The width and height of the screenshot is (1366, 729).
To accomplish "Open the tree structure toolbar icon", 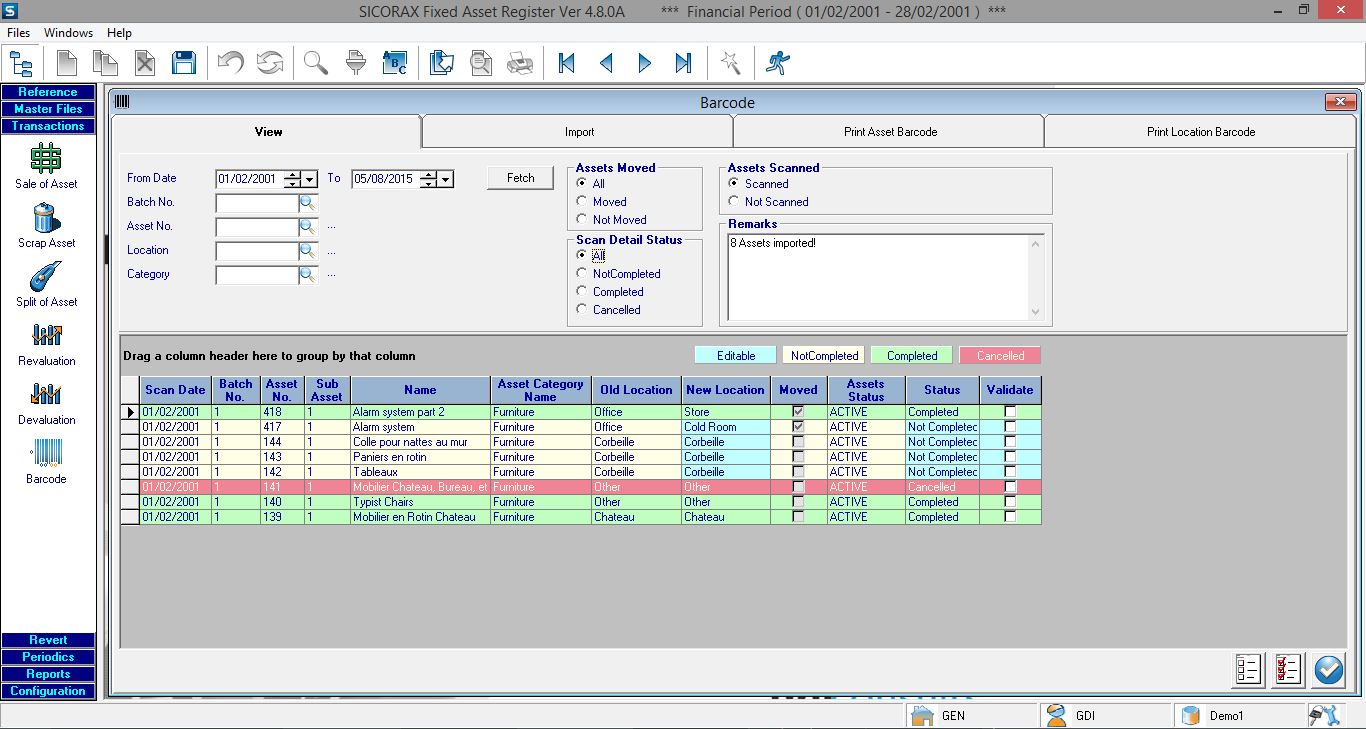I will coord(21,64).
